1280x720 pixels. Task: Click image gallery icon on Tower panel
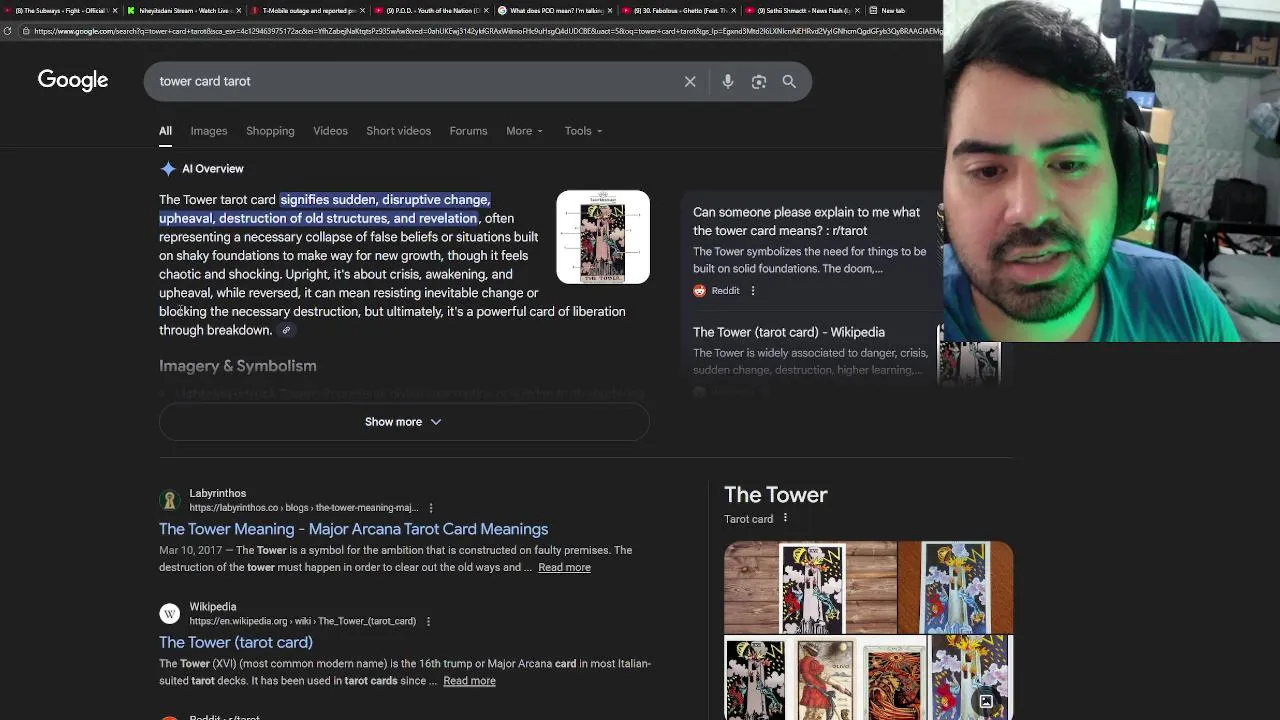tap(986, 701)
